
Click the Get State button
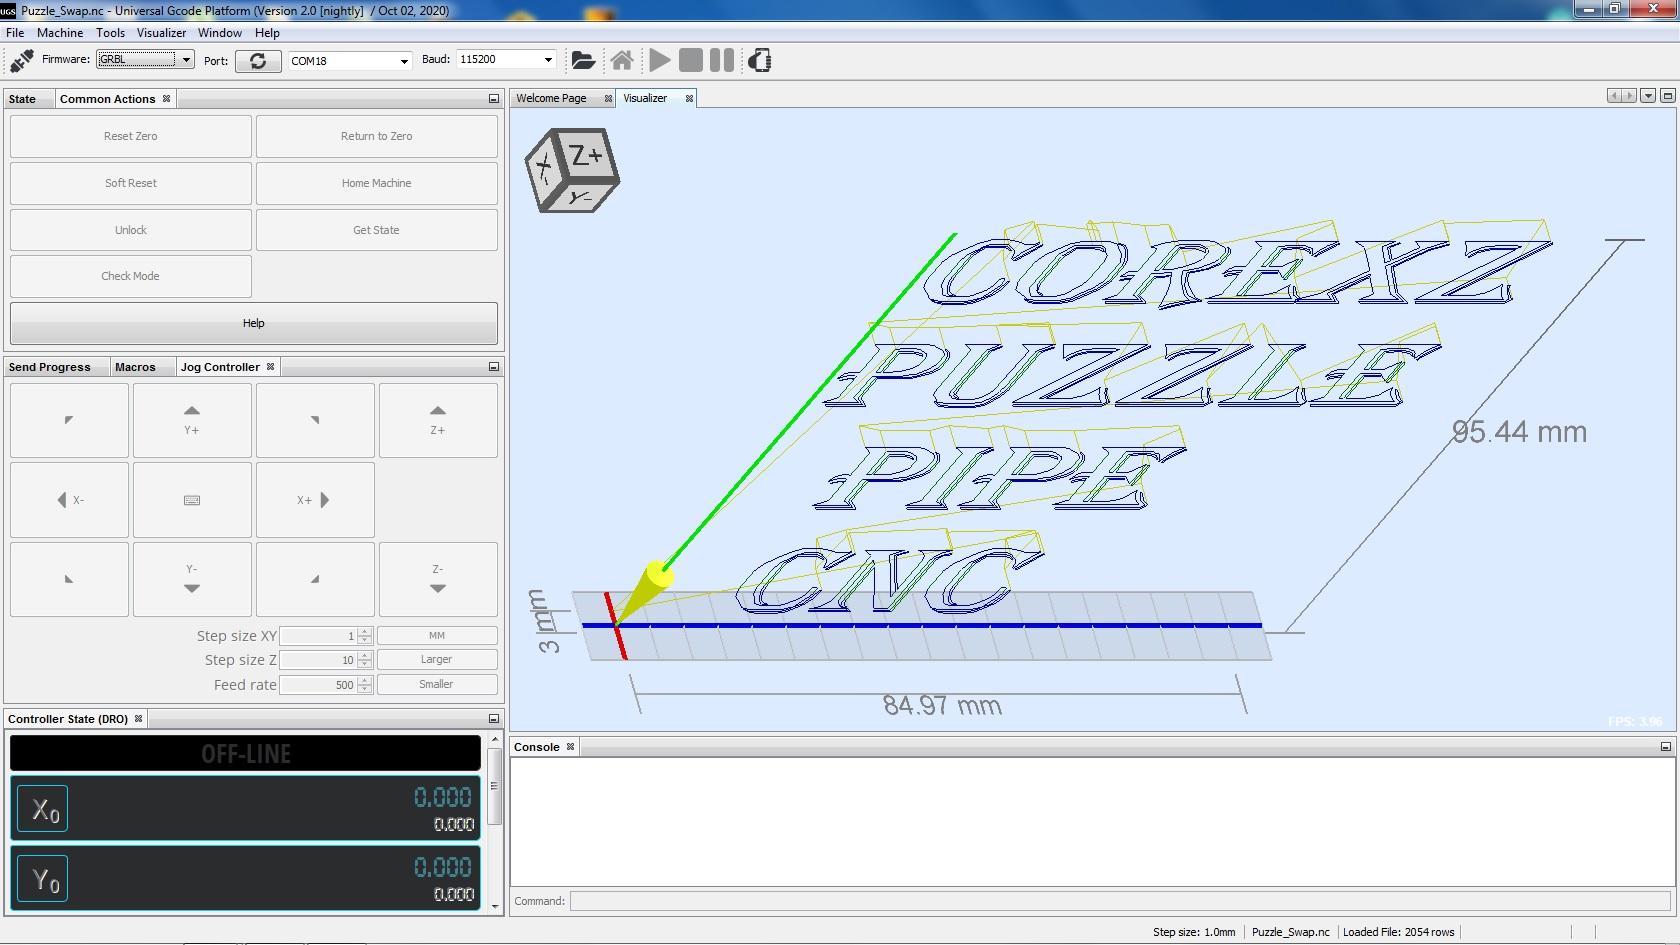point(377,230)
